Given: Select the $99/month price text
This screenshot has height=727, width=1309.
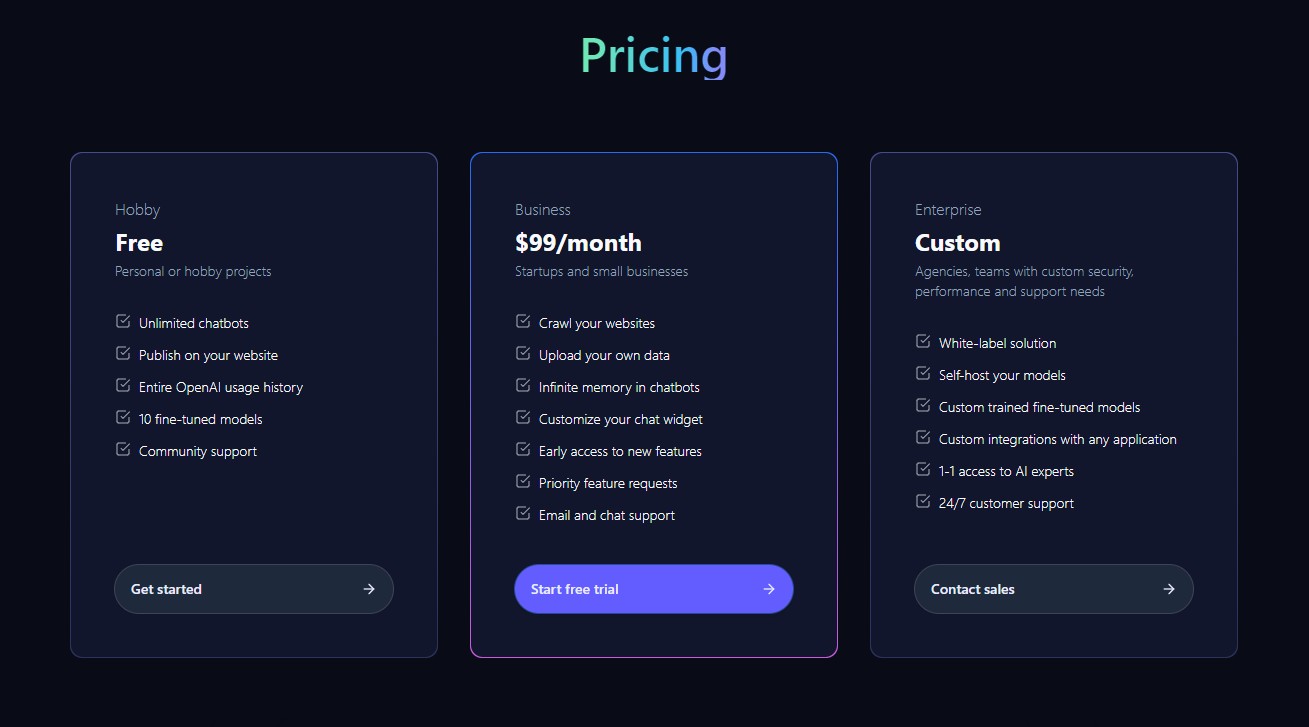Looking at the screenshot, I should pos(578,243).
